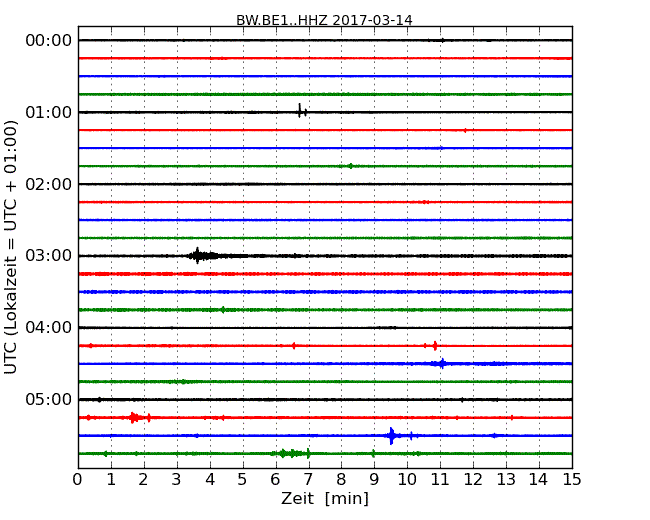Click the green blip near minute 4.4 on the 03:45 trace

point(223,310)
